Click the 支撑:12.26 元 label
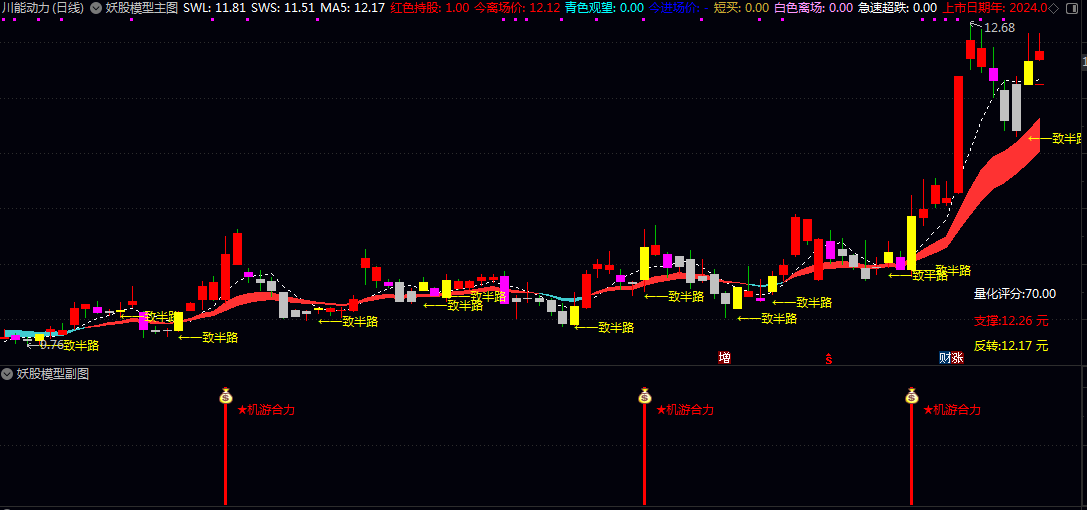The width and height of the screenshot is (1087, 510). (1011, 322)
